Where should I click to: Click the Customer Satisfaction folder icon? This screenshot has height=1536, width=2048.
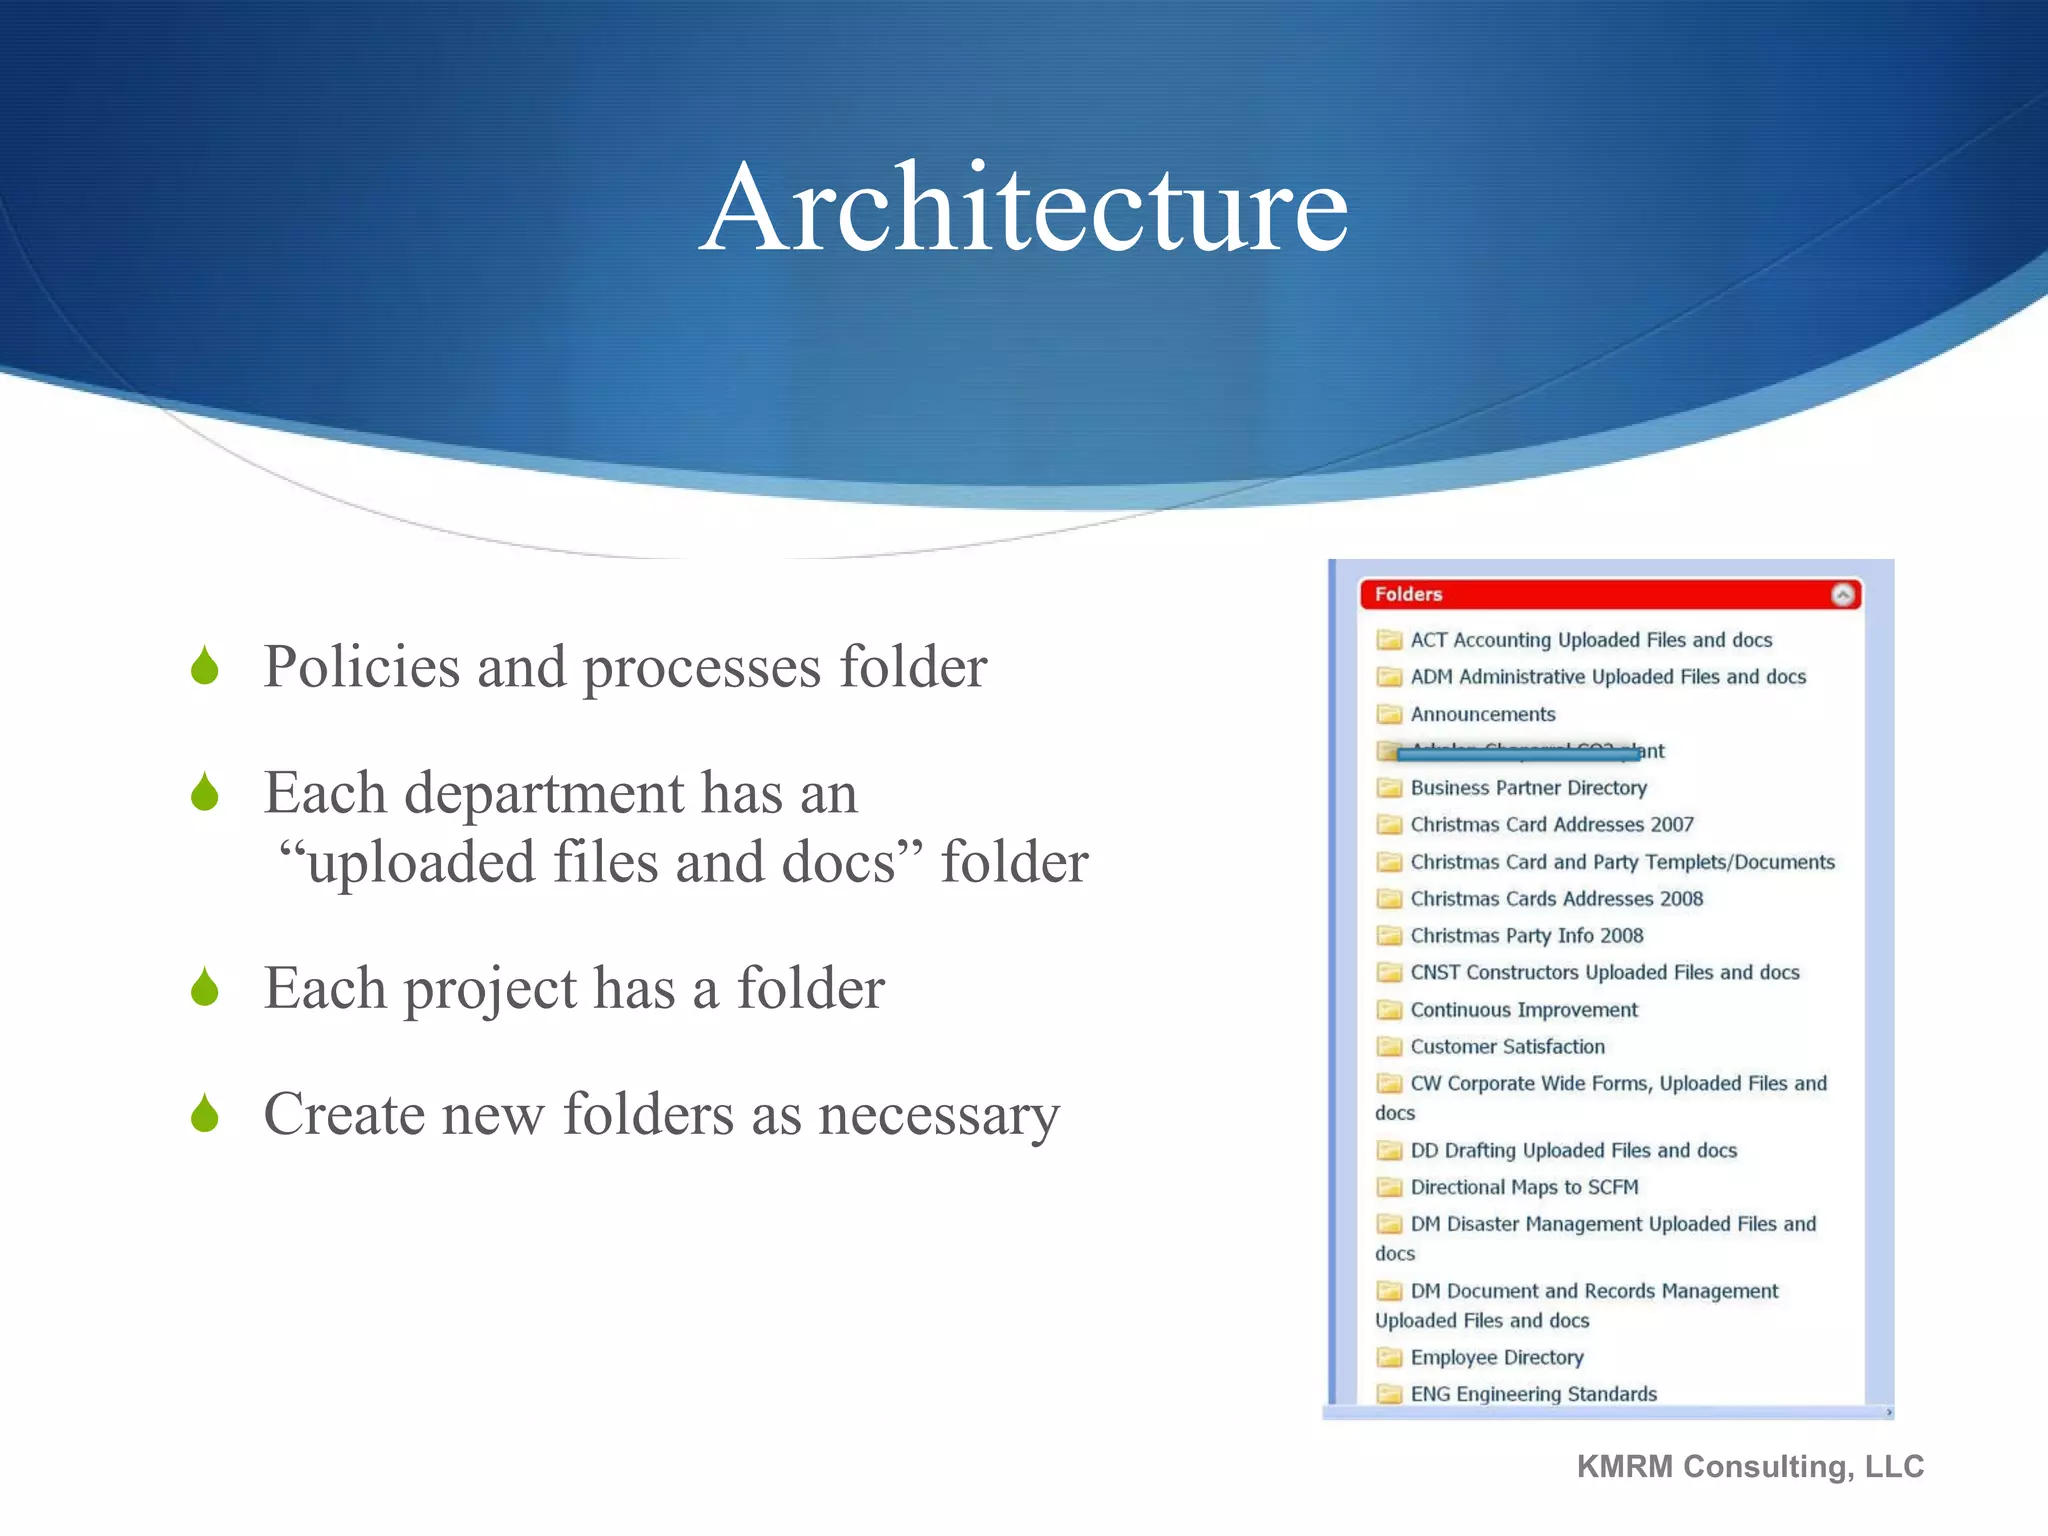click(1389, 1046)
